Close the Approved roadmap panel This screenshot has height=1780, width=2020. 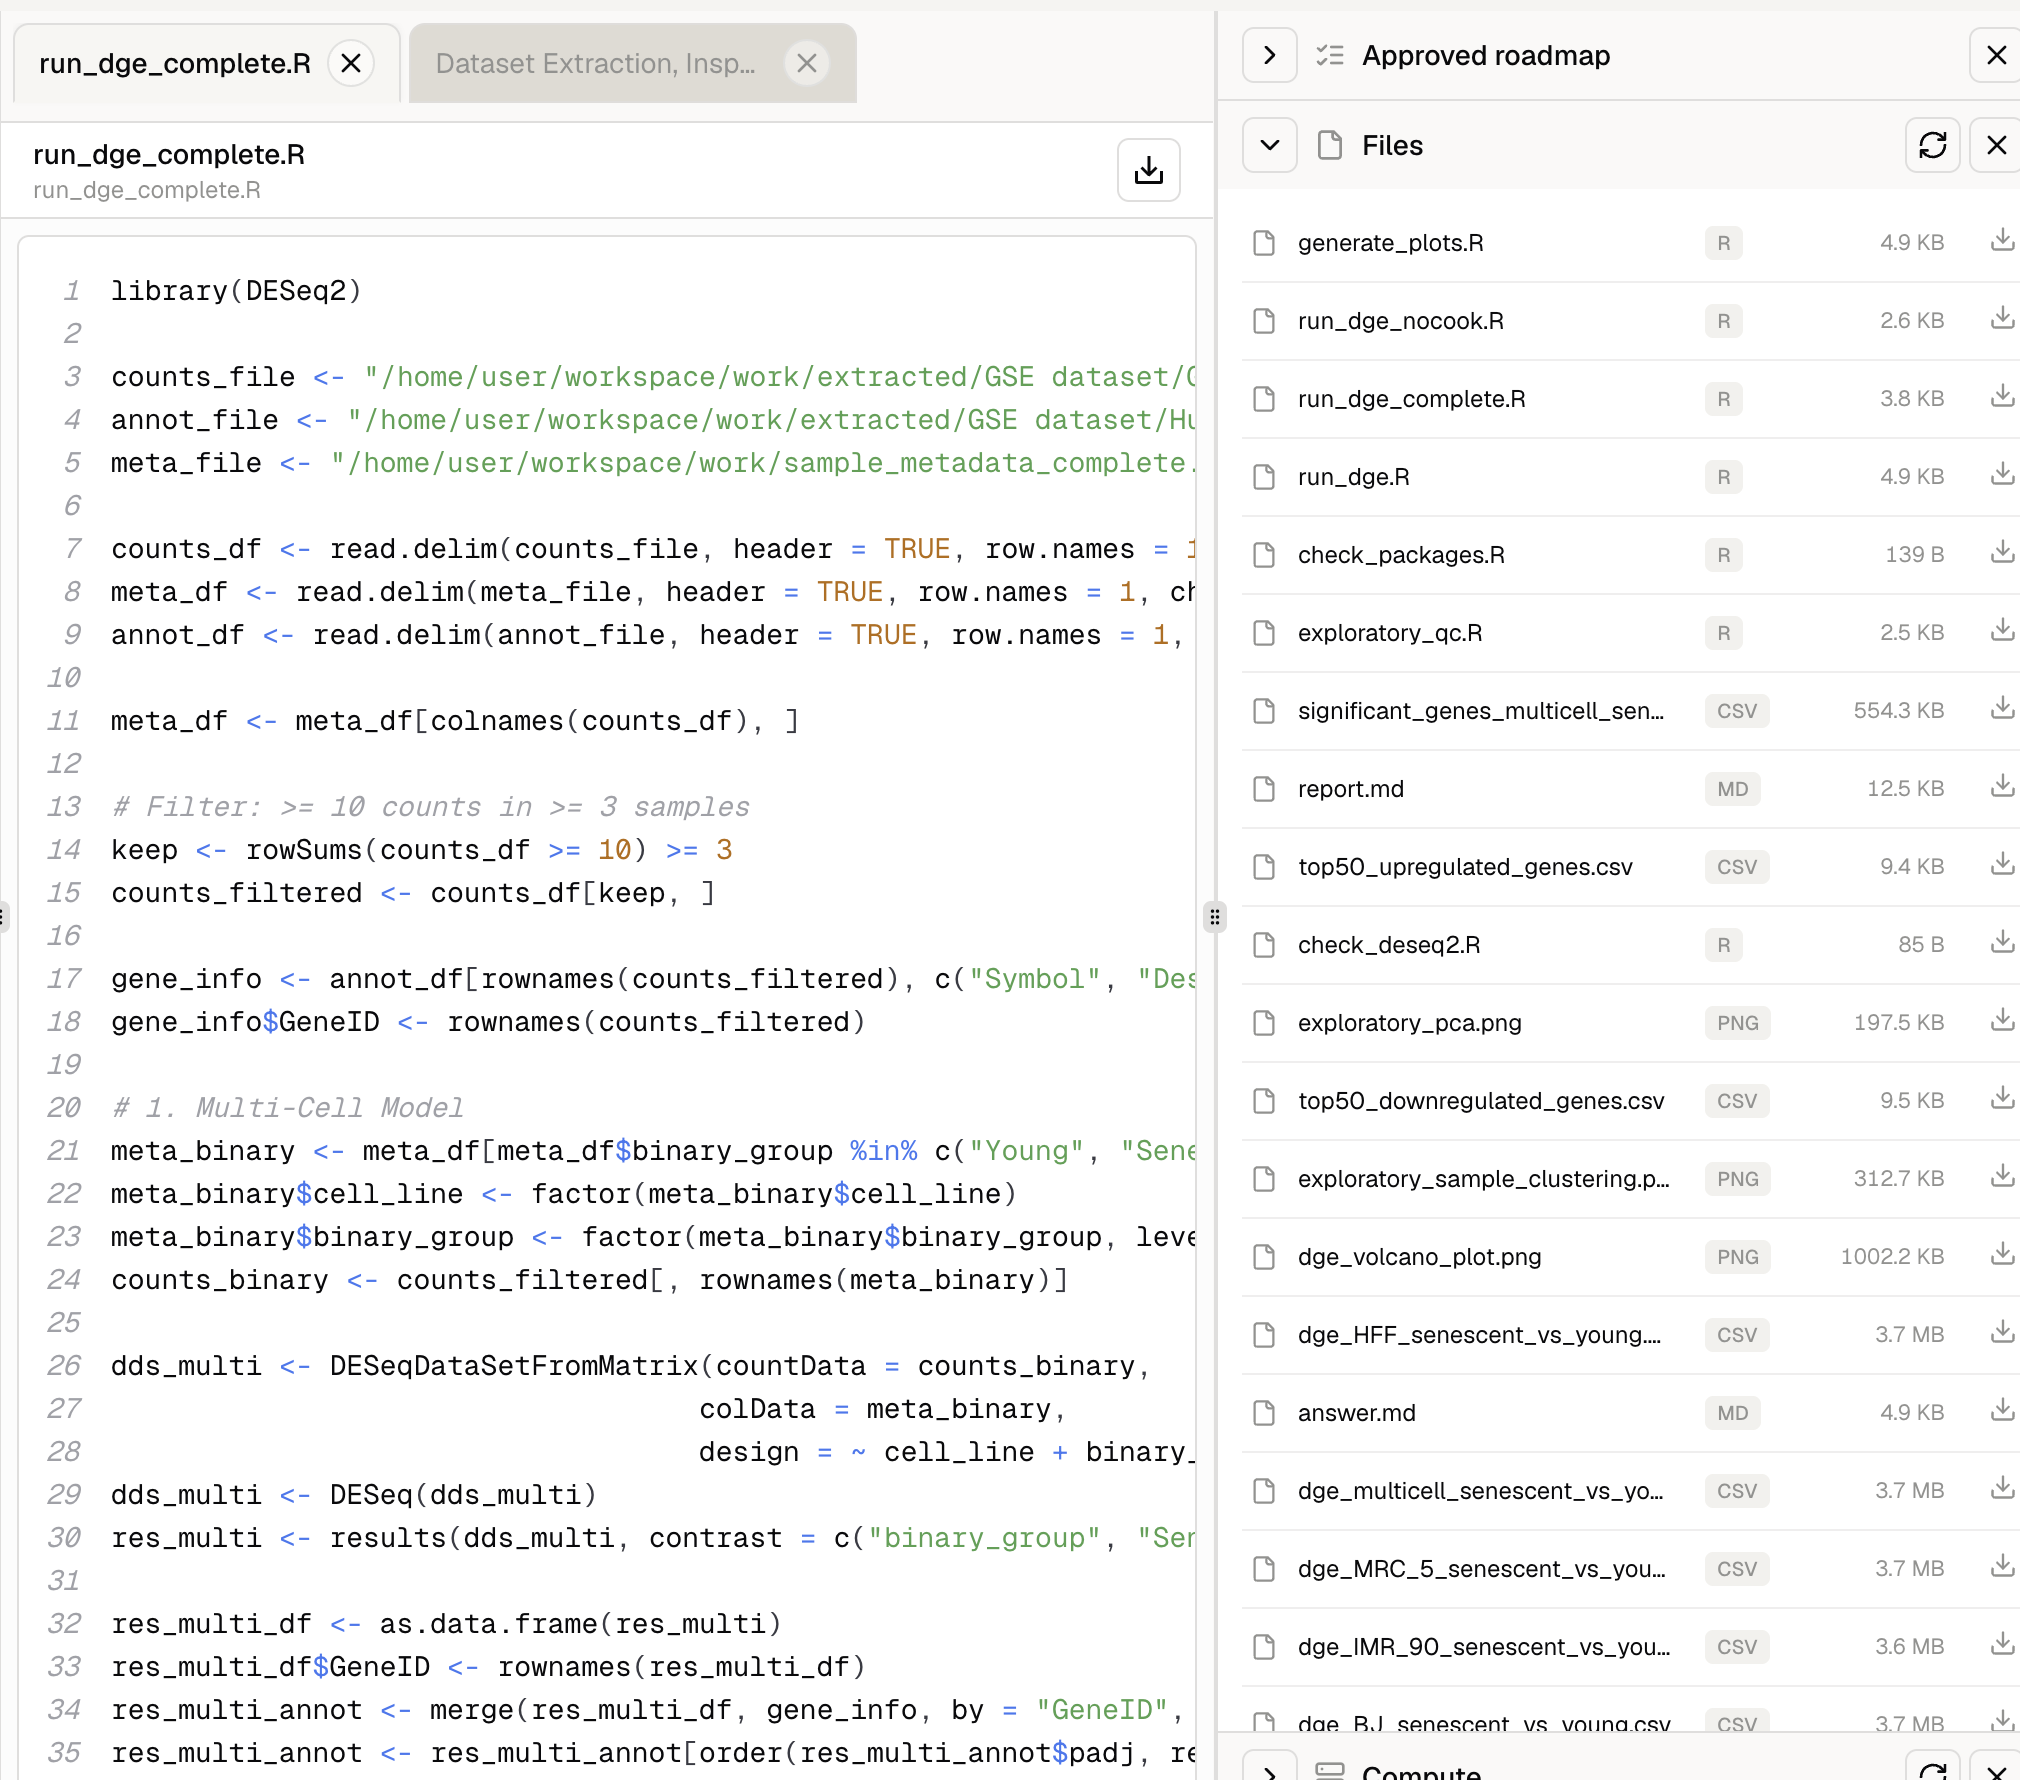[x=1996, y=55]
